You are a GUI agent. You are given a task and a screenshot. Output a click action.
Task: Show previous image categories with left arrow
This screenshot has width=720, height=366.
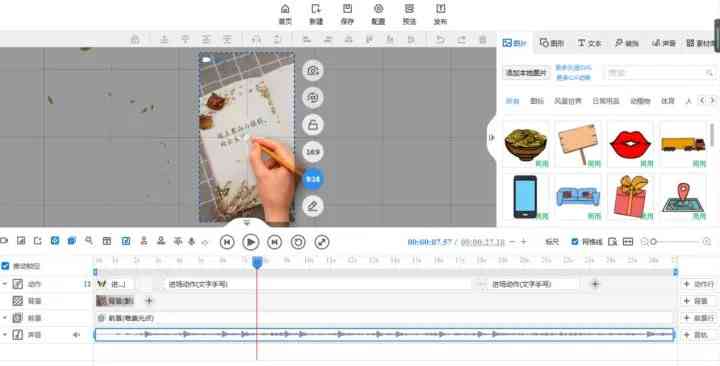pyautogui.click(x=702, y=101)
